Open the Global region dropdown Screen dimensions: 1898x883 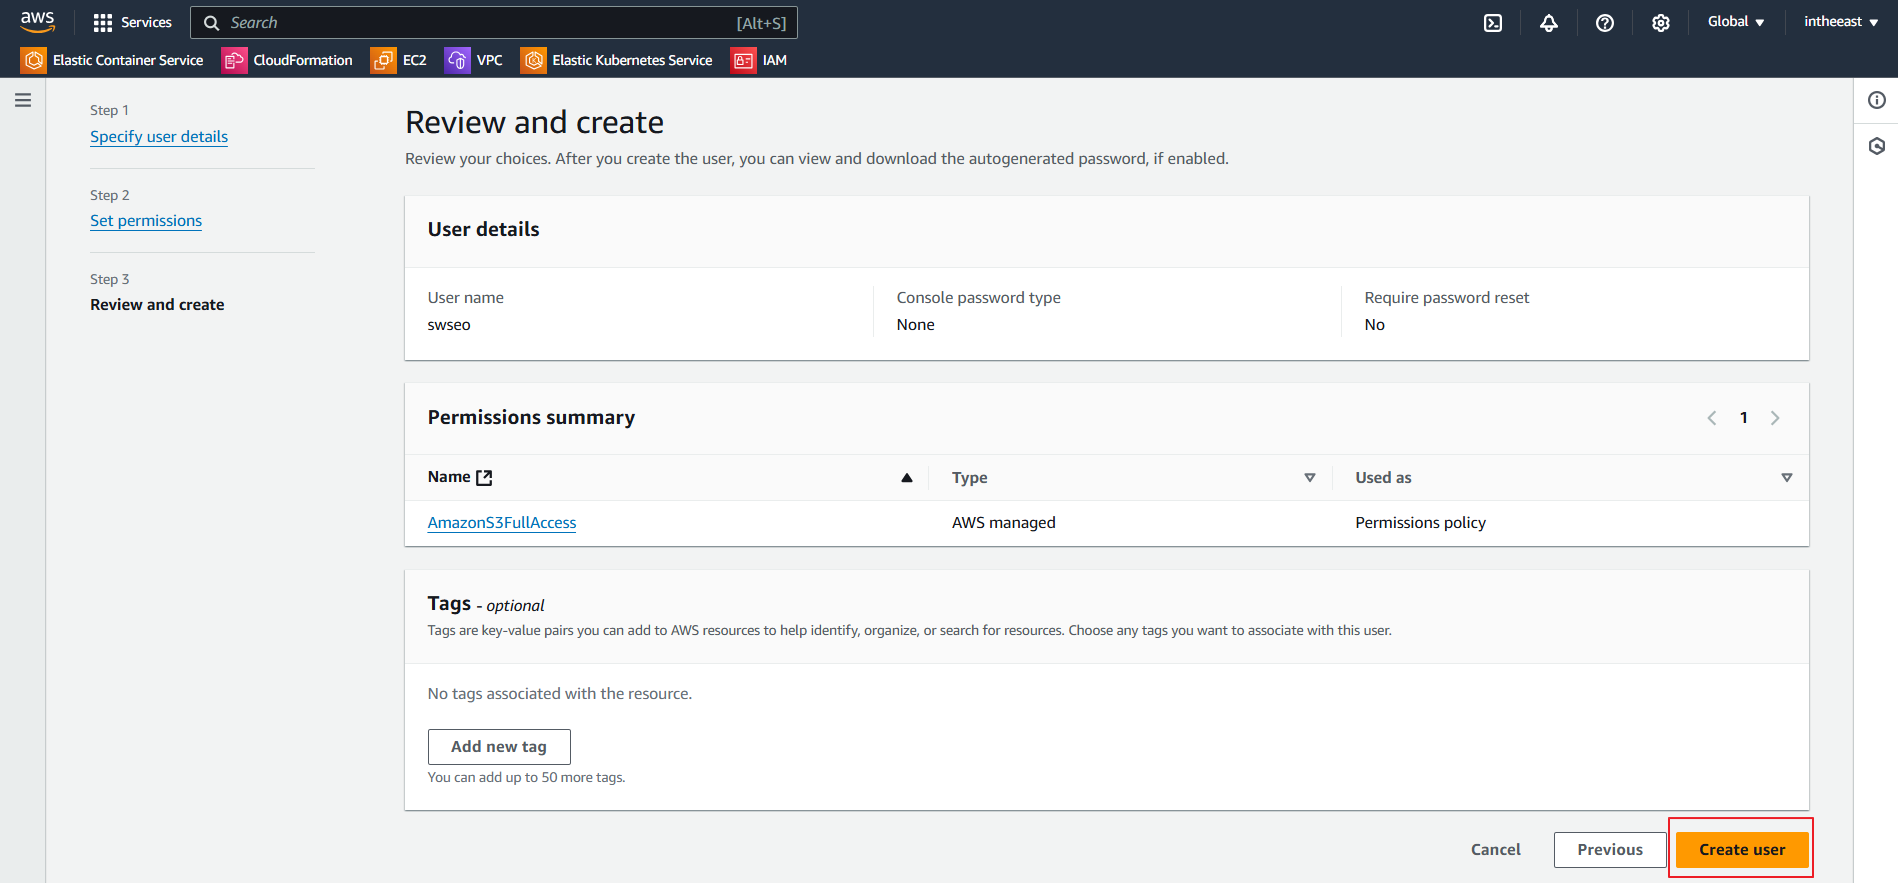[1735, 22]
